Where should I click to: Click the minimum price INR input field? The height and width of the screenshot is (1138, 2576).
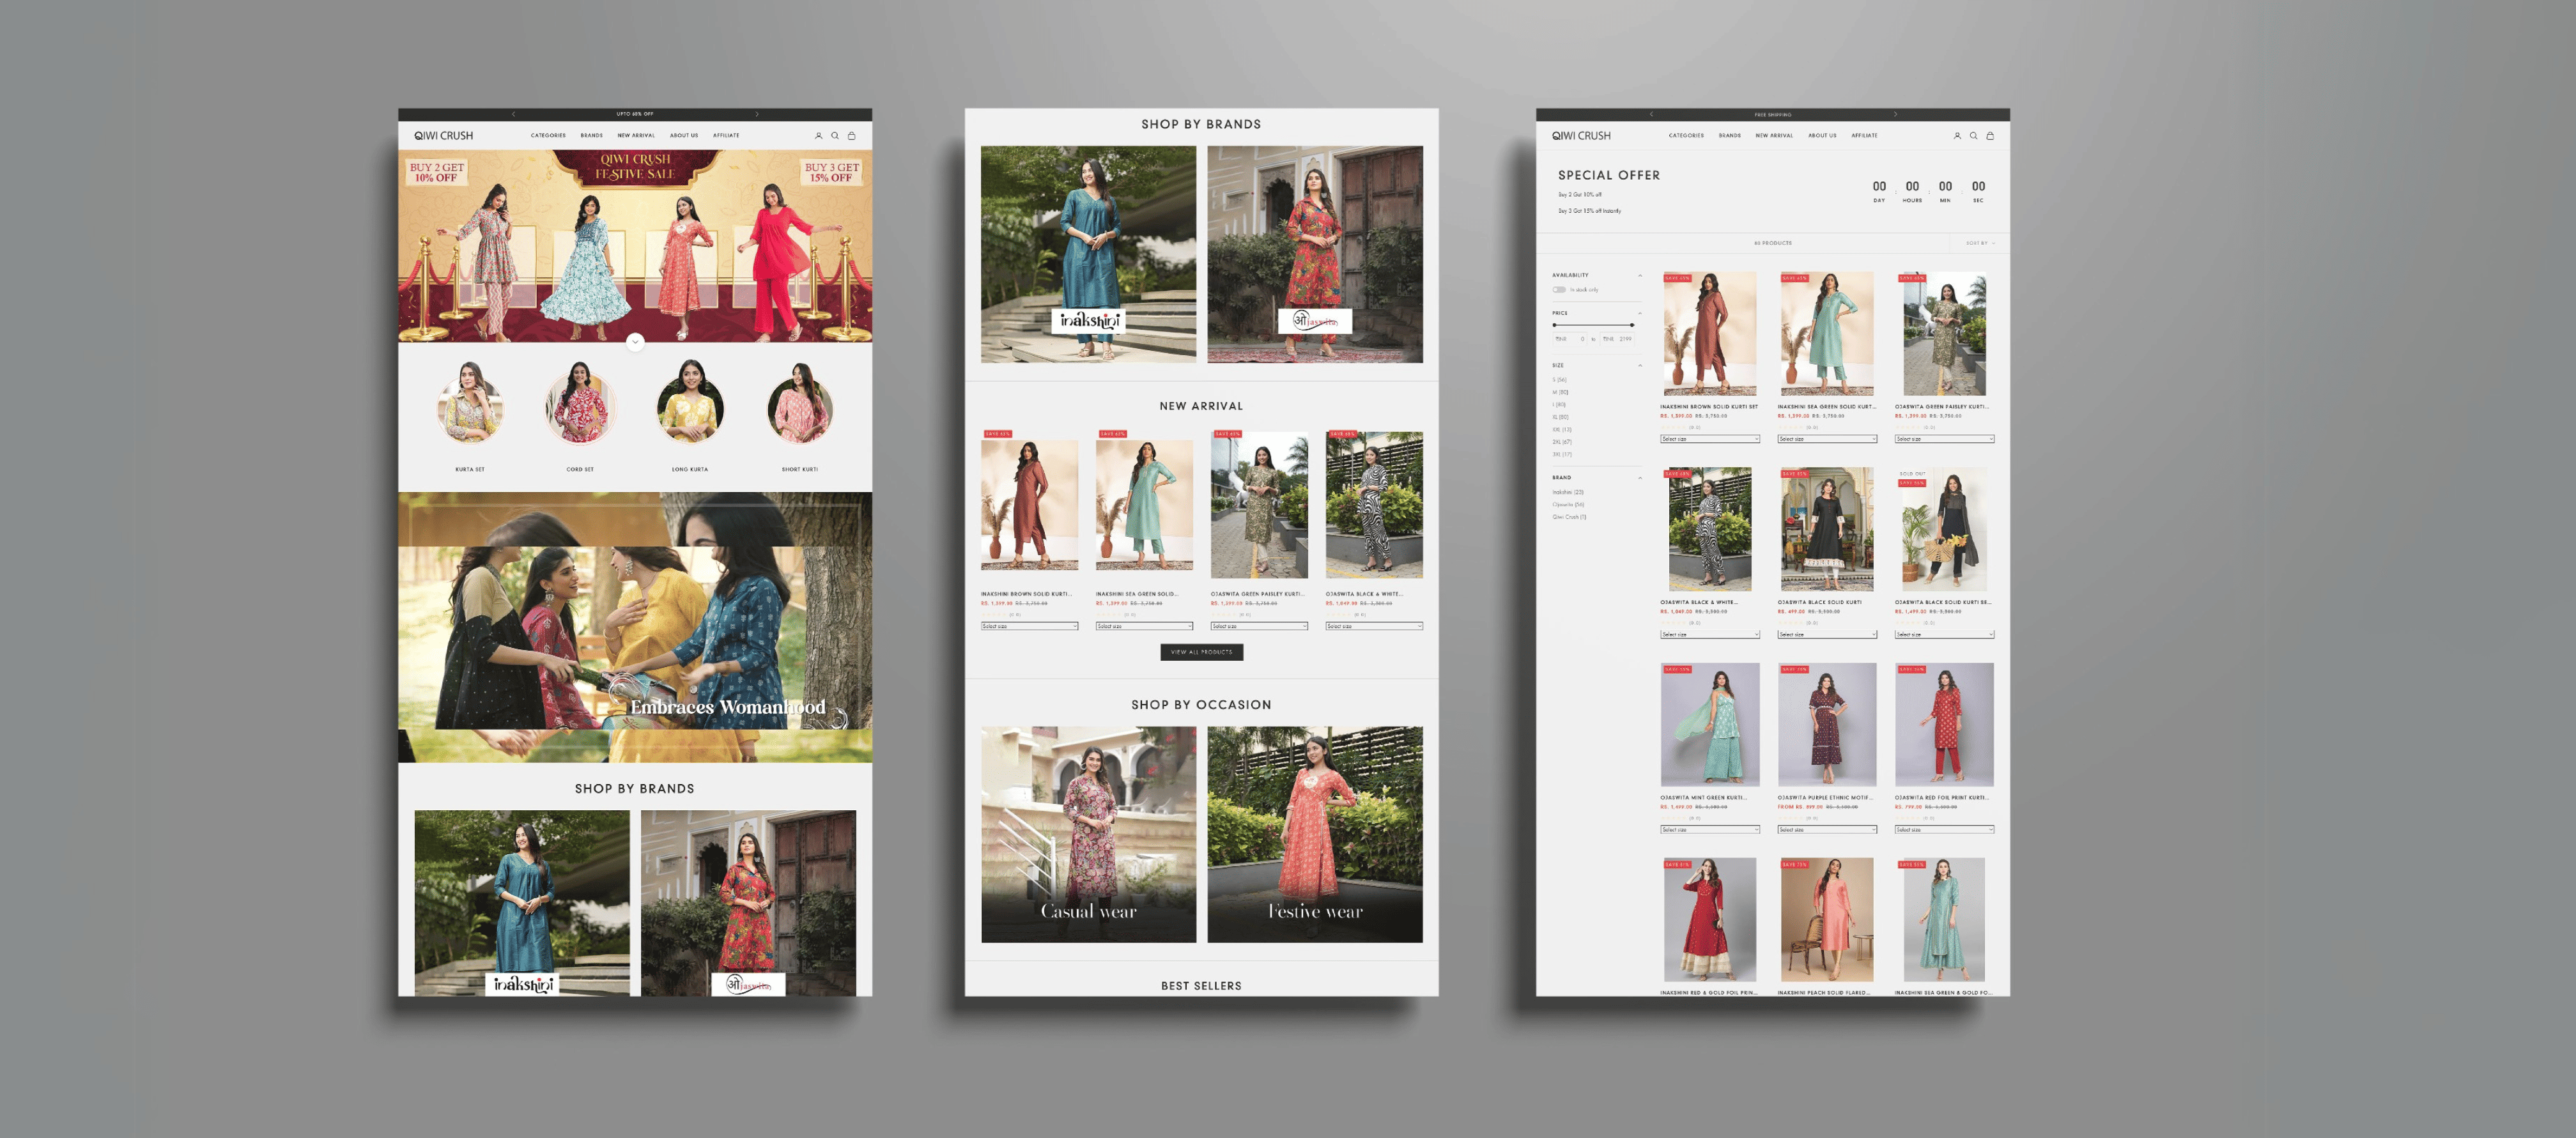coord(1571,339)
